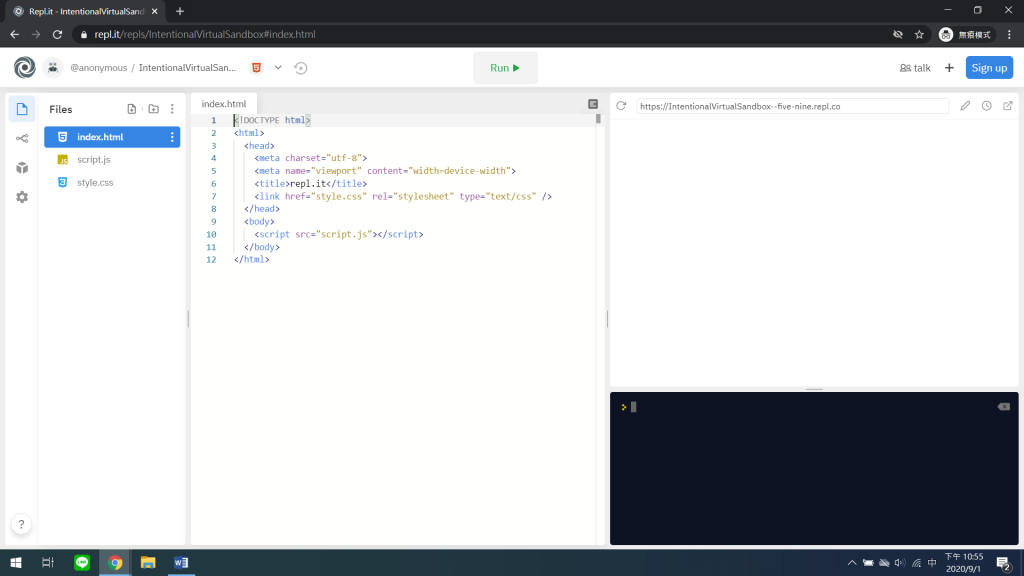Show hidden system tray icons

(852, 563)
